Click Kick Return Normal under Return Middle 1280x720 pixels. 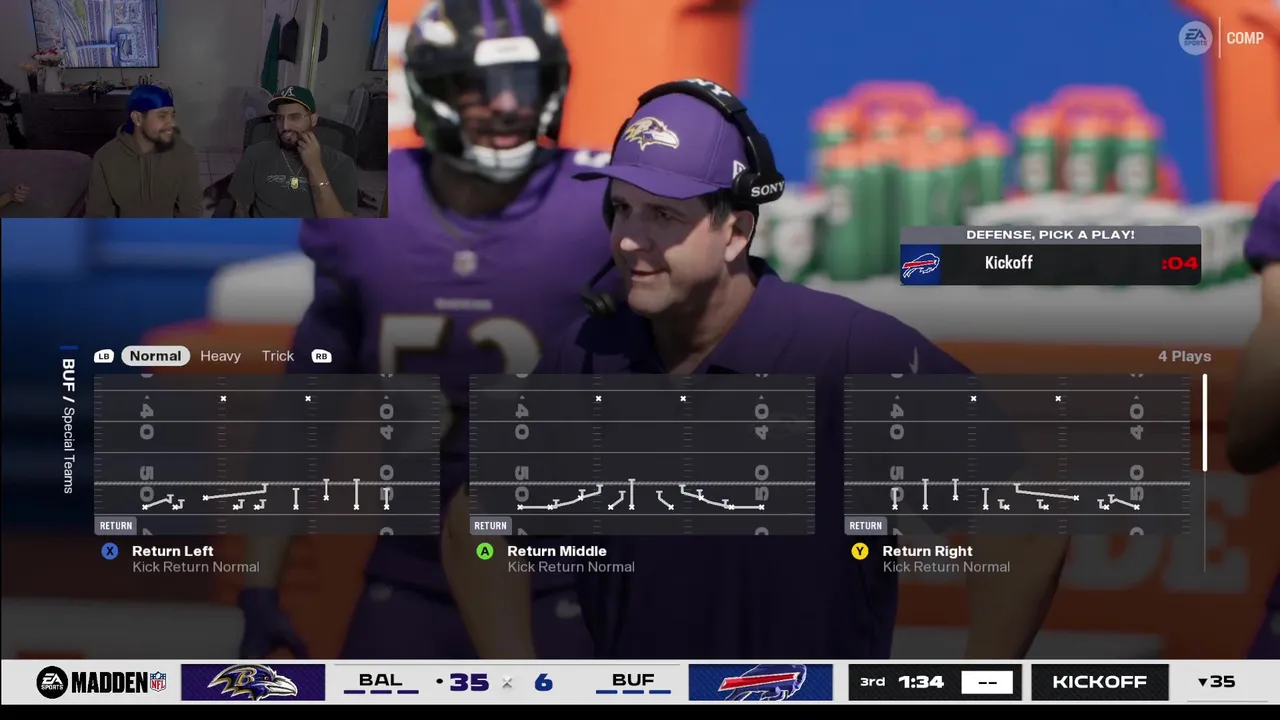[x=570, y=567]
